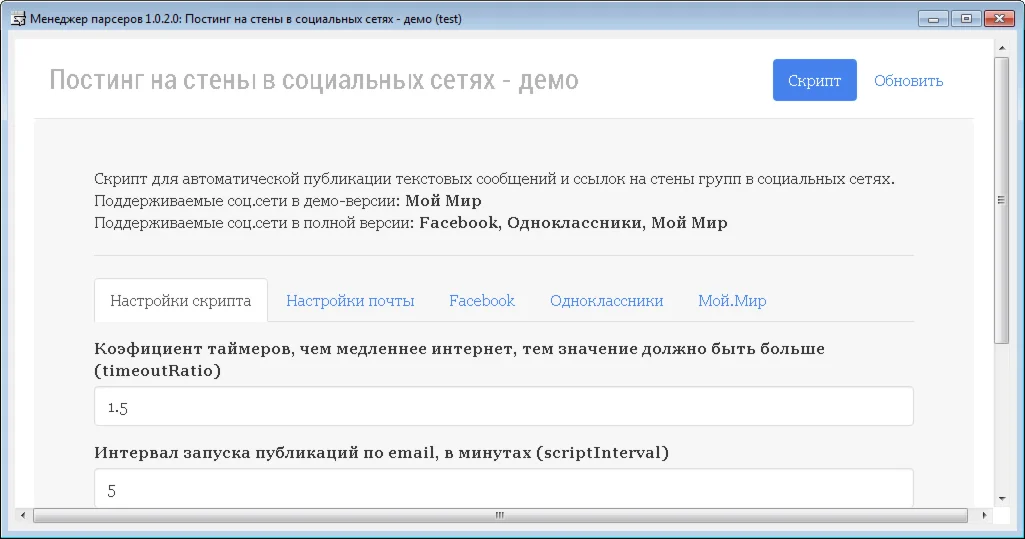Viewport: 1025px width, 539px height.
Task: Click the vertical scrollbar up arrow
Action: [x=1001, y=48]
